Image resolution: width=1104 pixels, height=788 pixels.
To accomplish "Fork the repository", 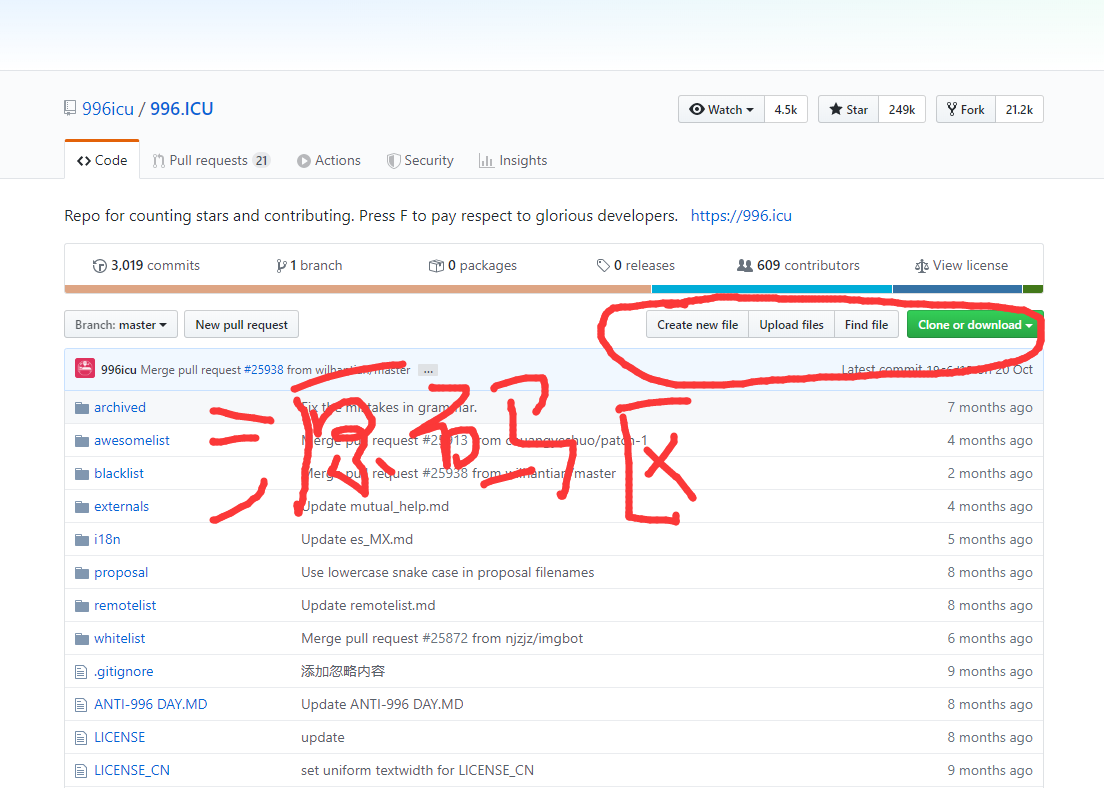I will coord(966,109).
